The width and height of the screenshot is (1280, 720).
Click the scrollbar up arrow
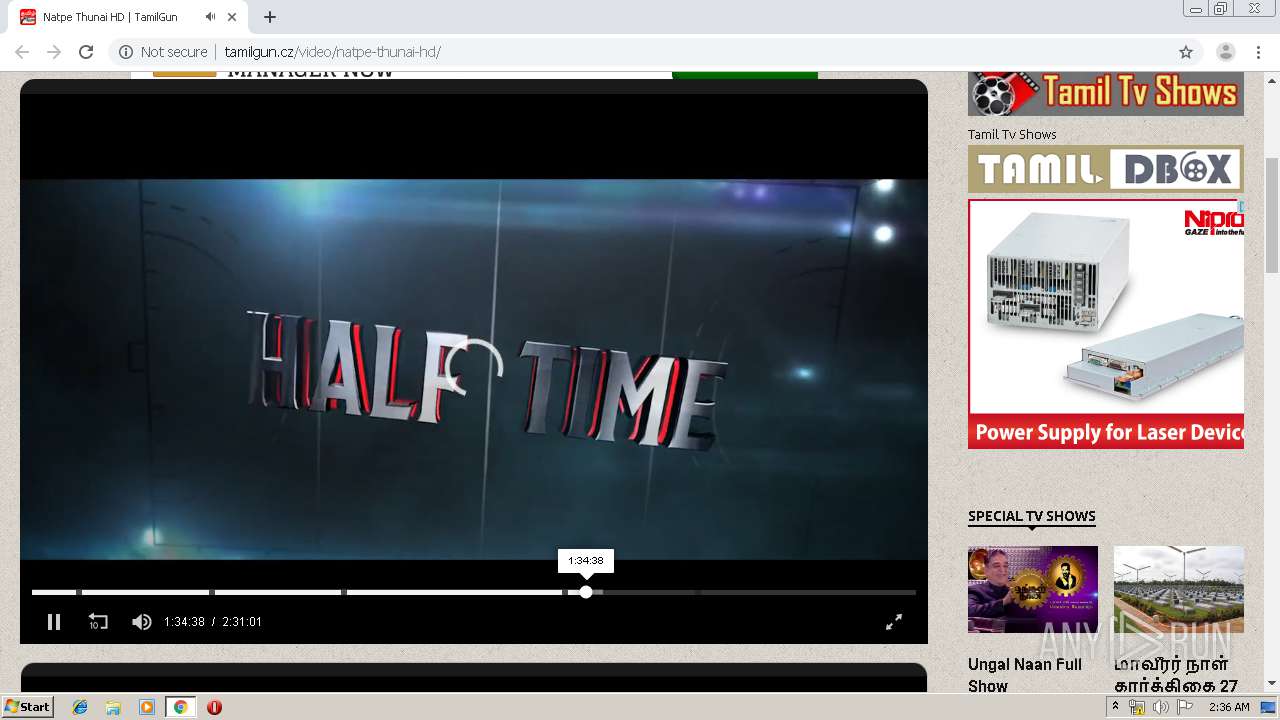pos(1272,79)
